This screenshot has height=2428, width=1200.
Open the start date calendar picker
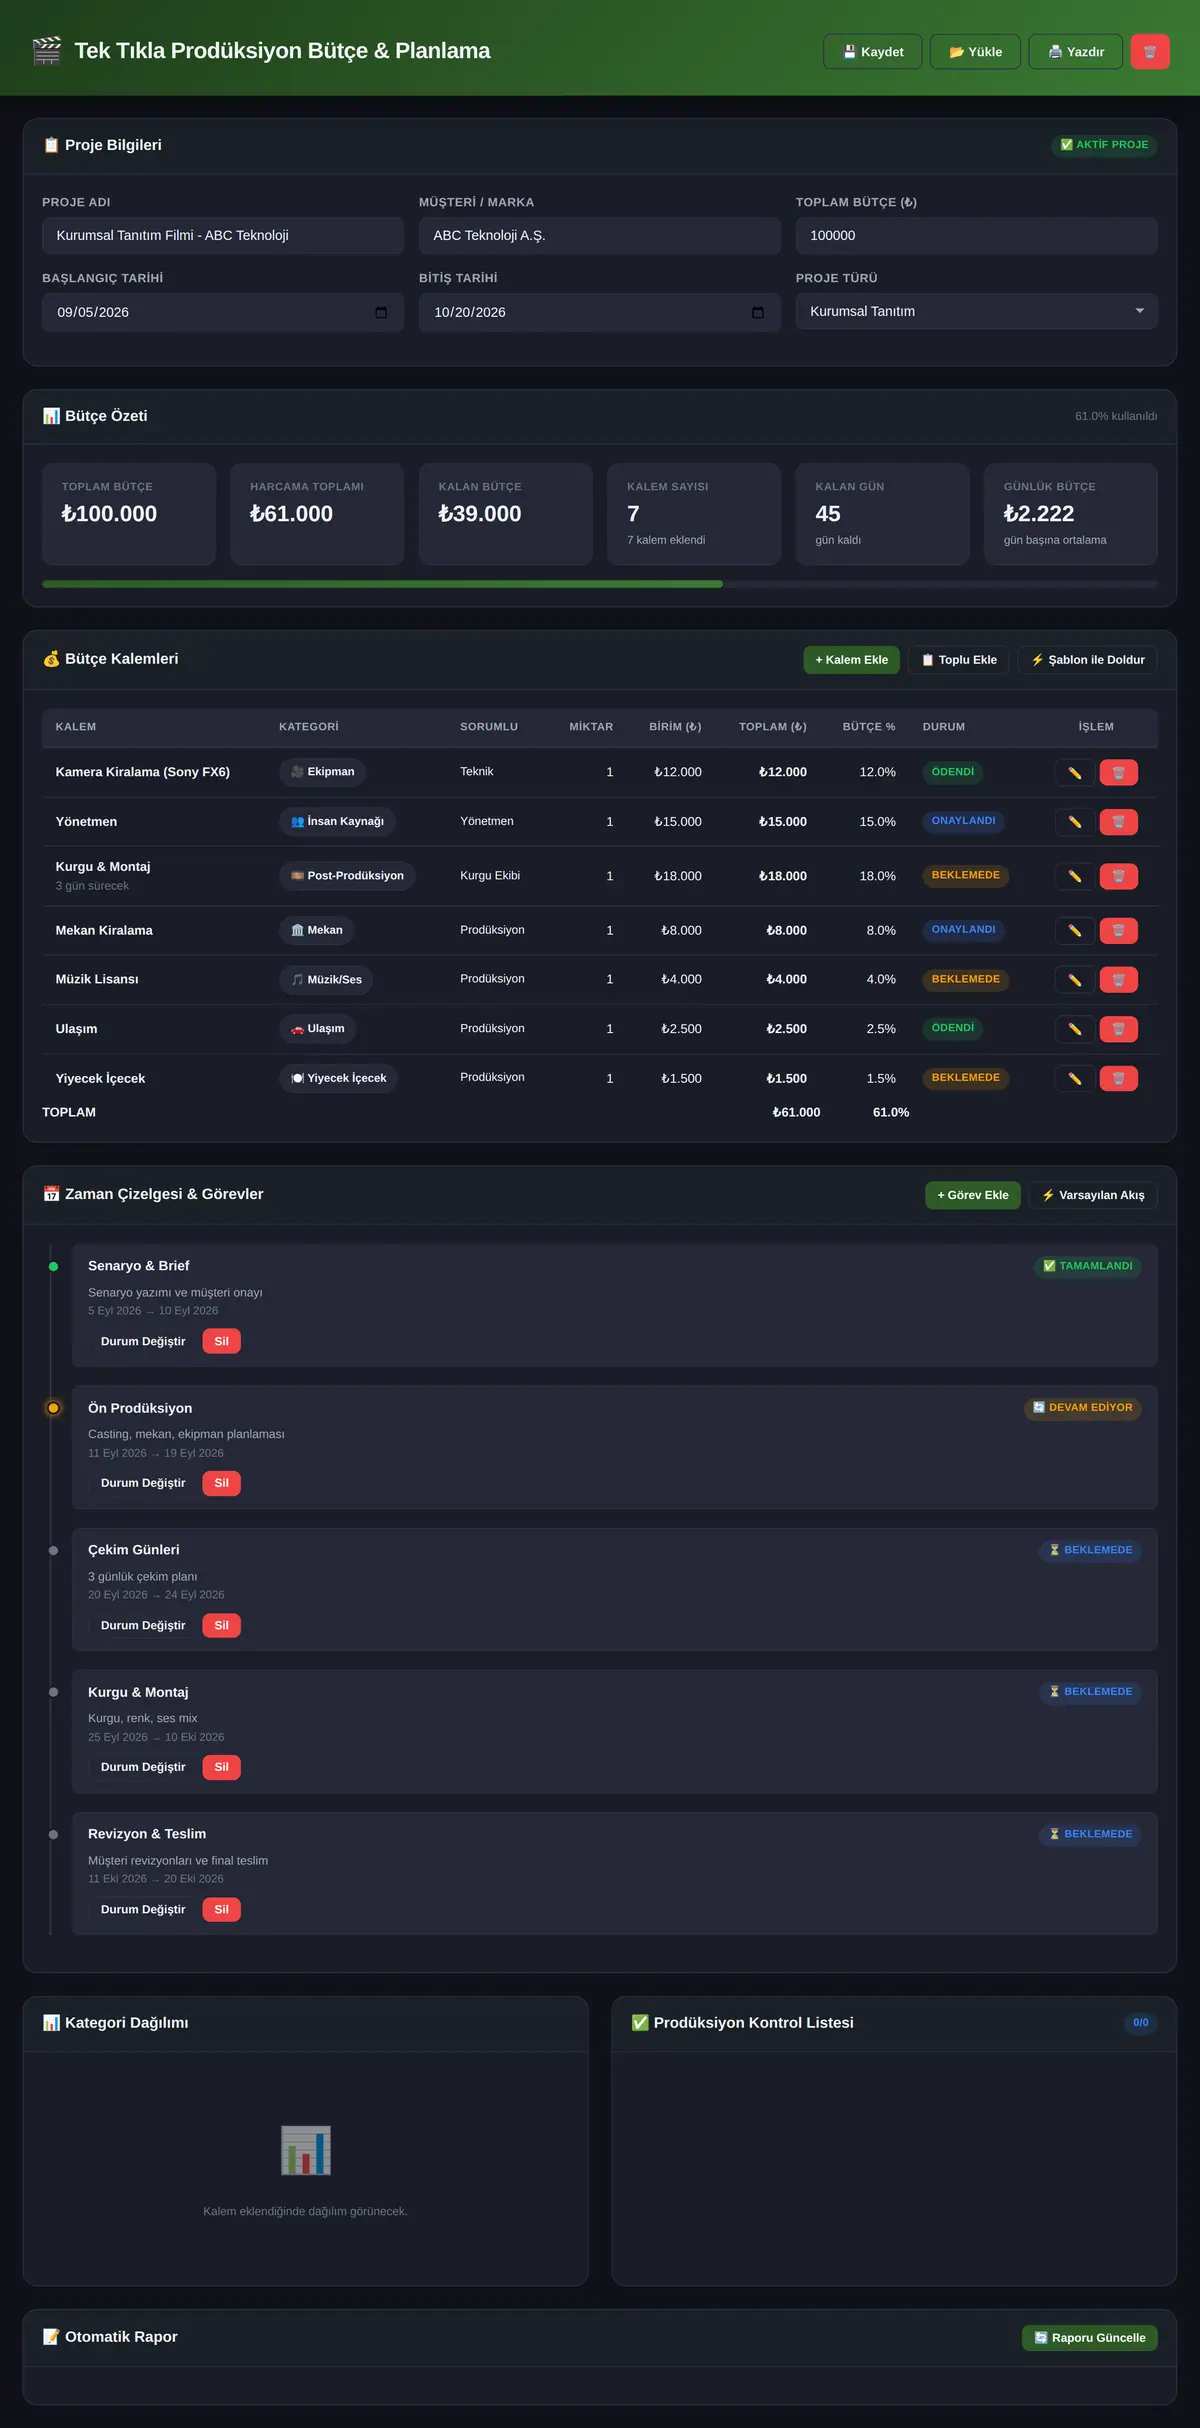pos(381,313)
